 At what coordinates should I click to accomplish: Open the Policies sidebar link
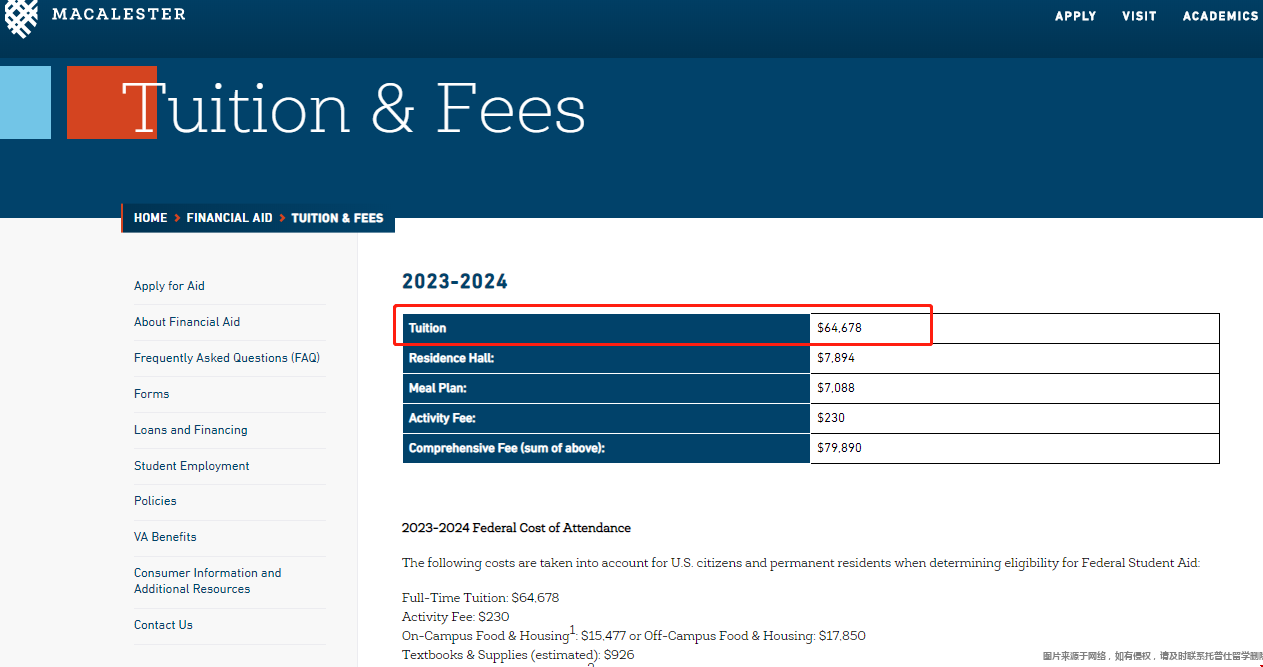coord(155,501)
